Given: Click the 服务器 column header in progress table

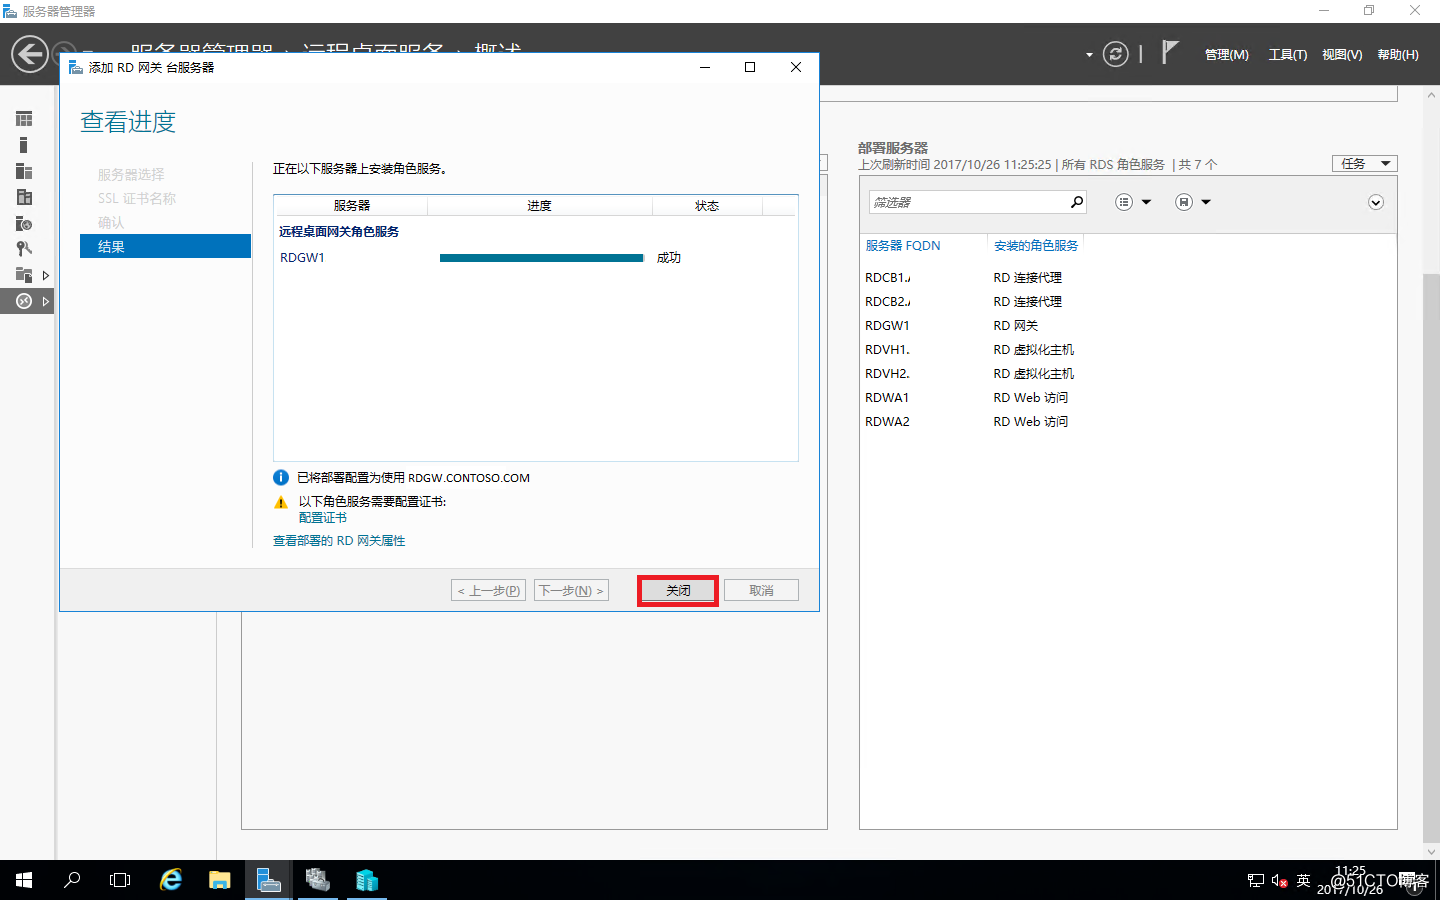Looking at the screenshot, I should point(351,206).
